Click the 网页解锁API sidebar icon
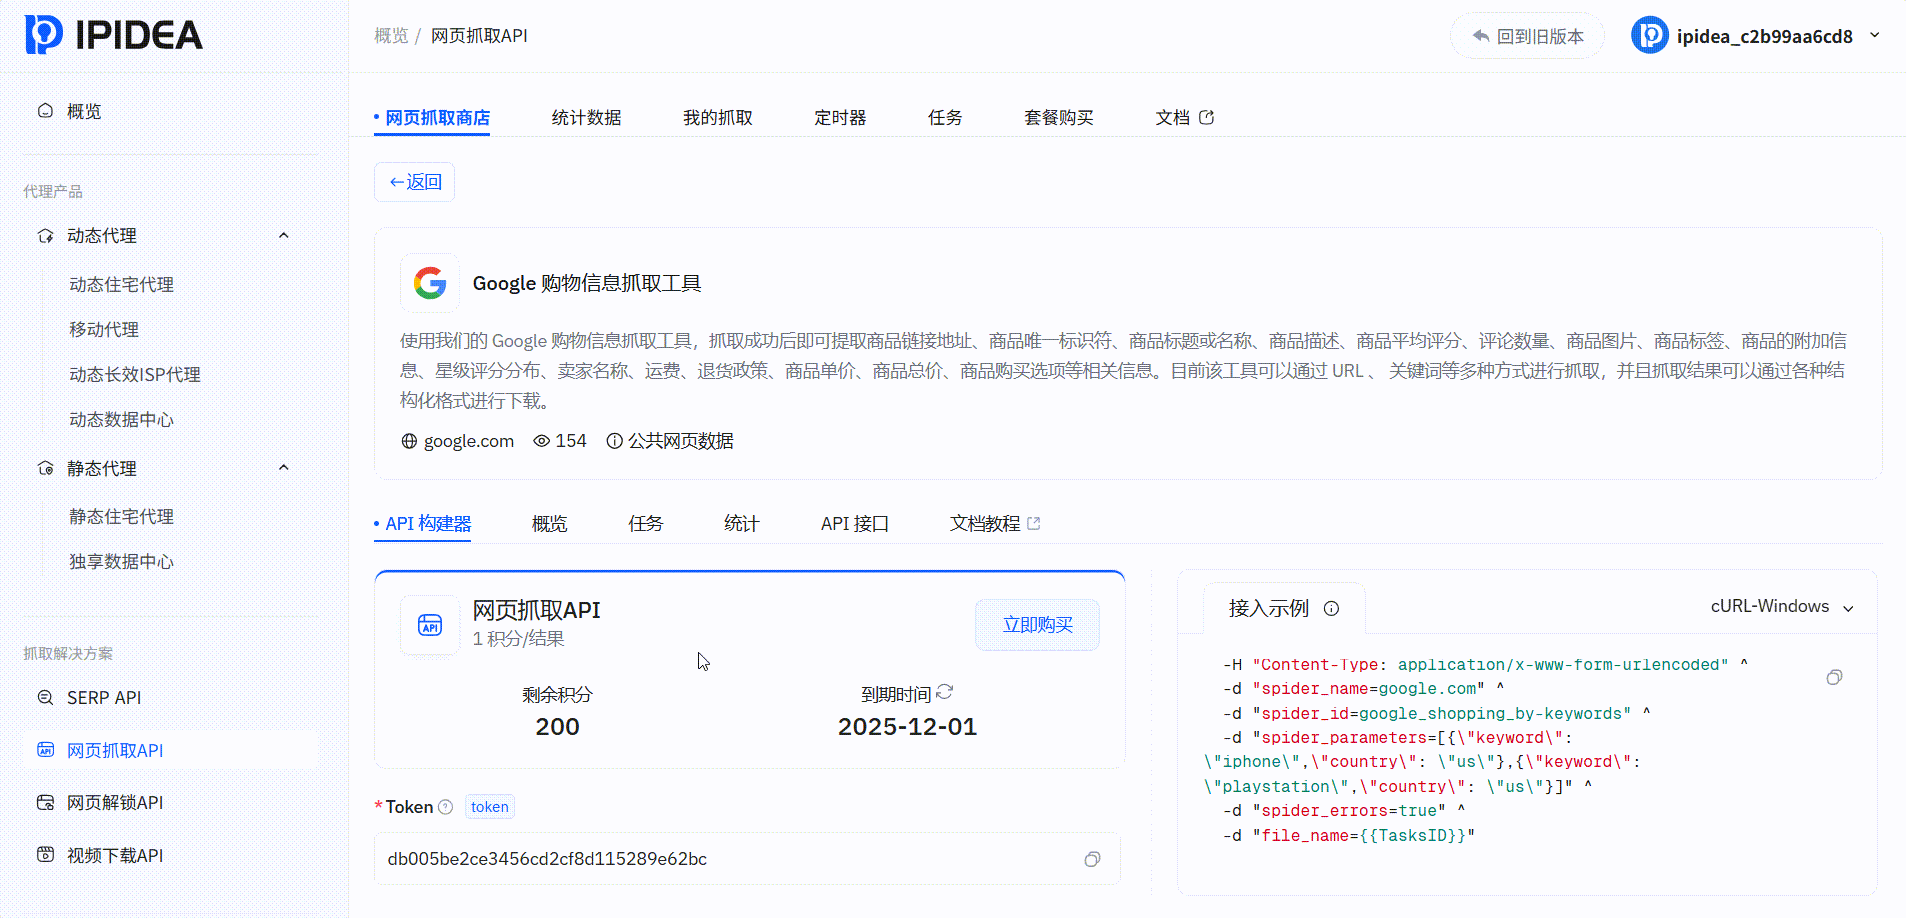Image resolution: width=1906 pixels, height=918 pixels. click(45, 803)
